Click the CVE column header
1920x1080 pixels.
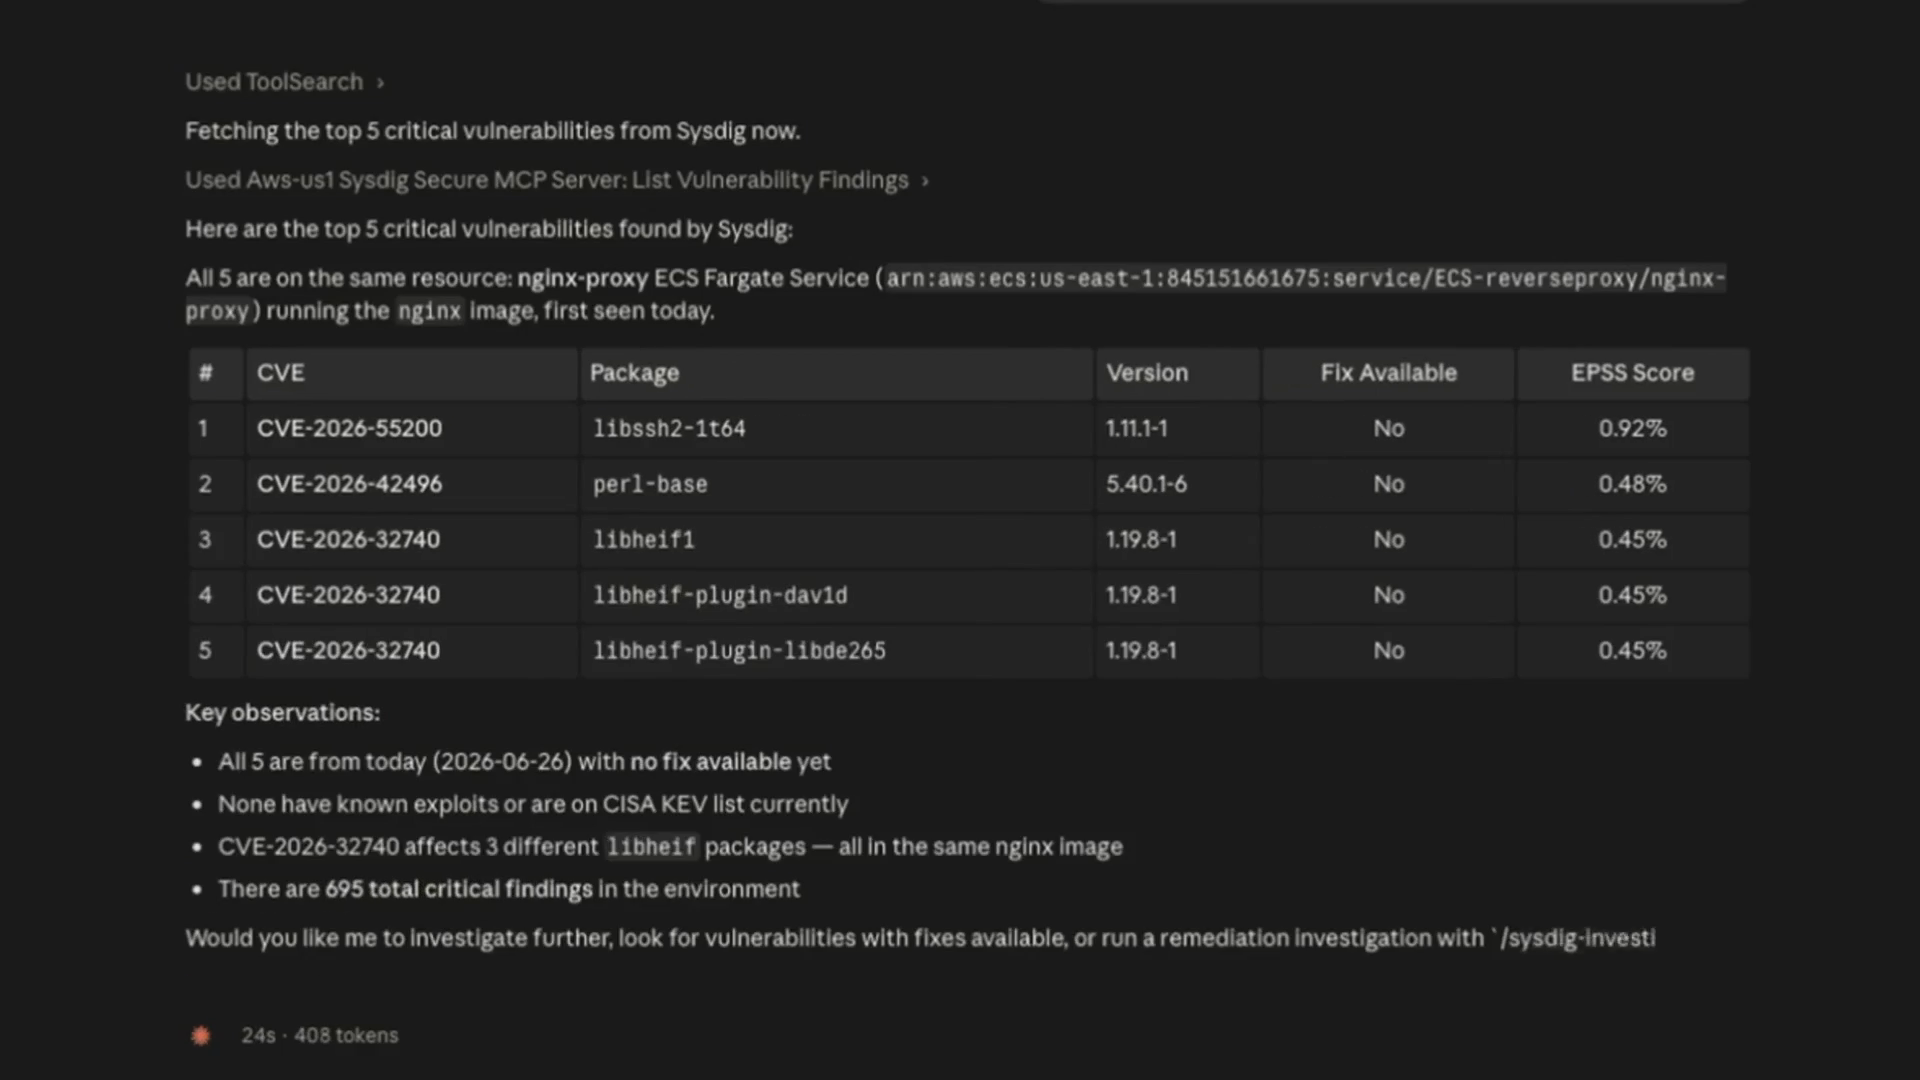280,373
